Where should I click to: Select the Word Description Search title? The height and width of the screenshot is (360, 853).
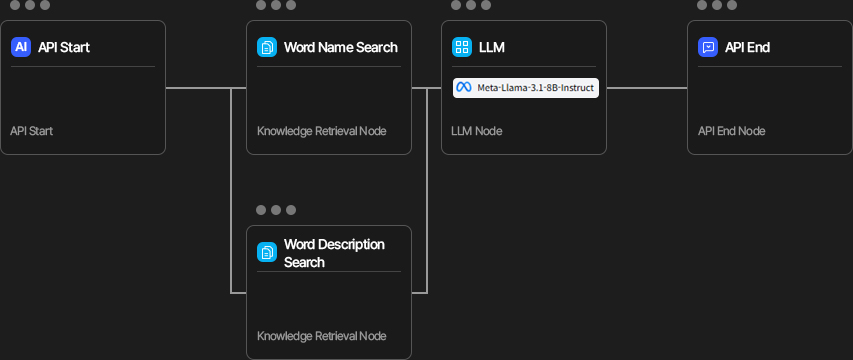point(334,253)
